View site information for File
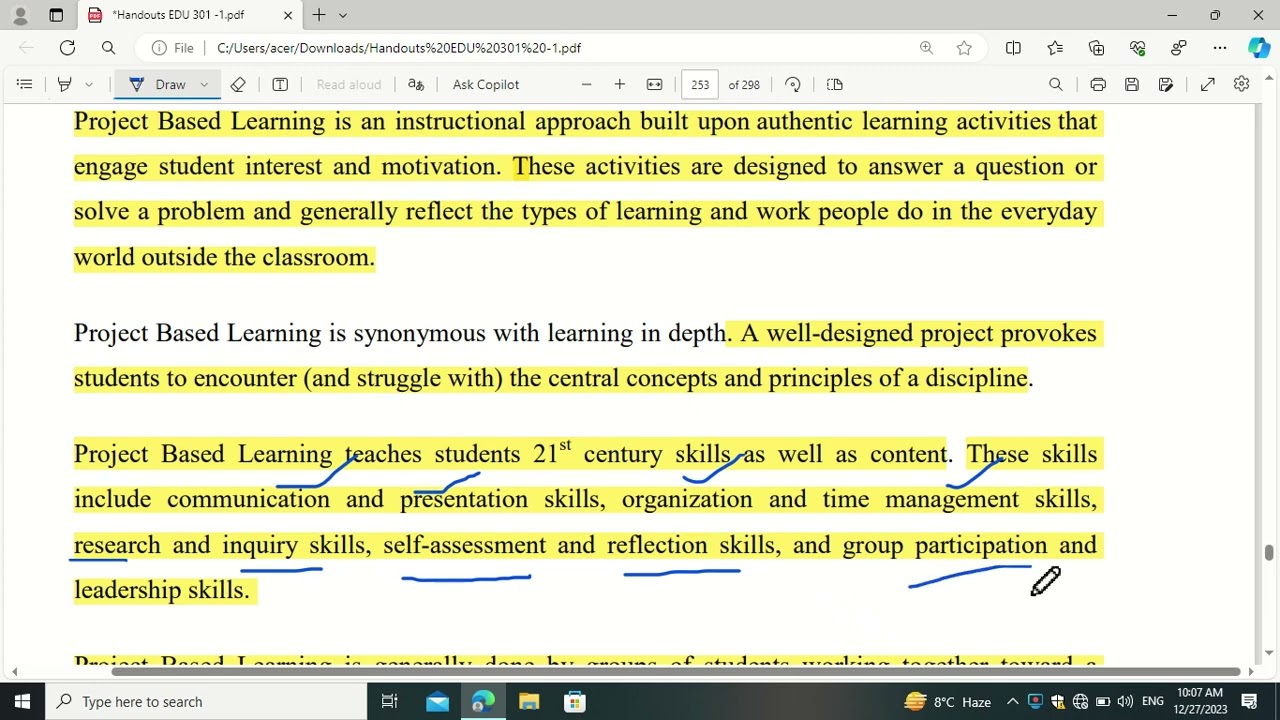The width and height of the screenshot is (1280, 720). (x=173, y=48)
